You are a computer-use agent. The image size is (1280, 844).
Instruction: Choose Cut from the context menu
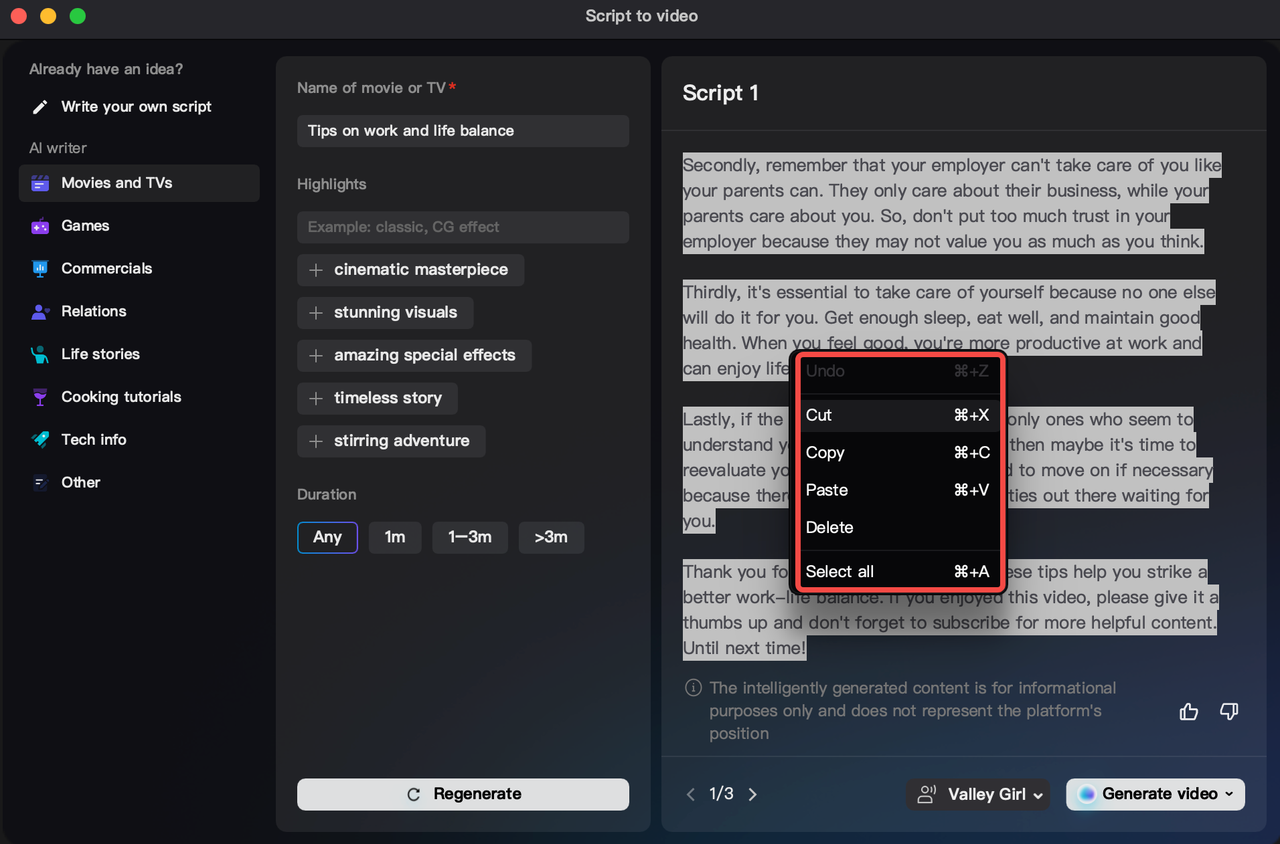click(x=898, y=415)
